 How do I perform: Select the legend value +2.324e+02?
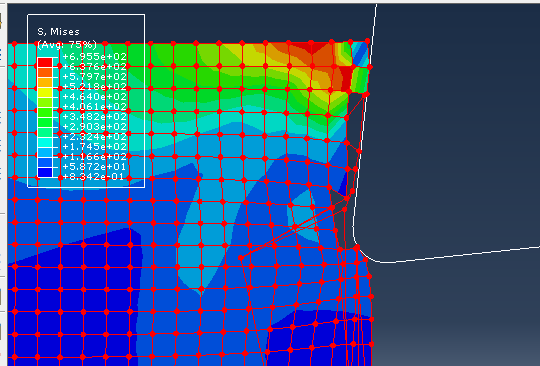point(95,137)
